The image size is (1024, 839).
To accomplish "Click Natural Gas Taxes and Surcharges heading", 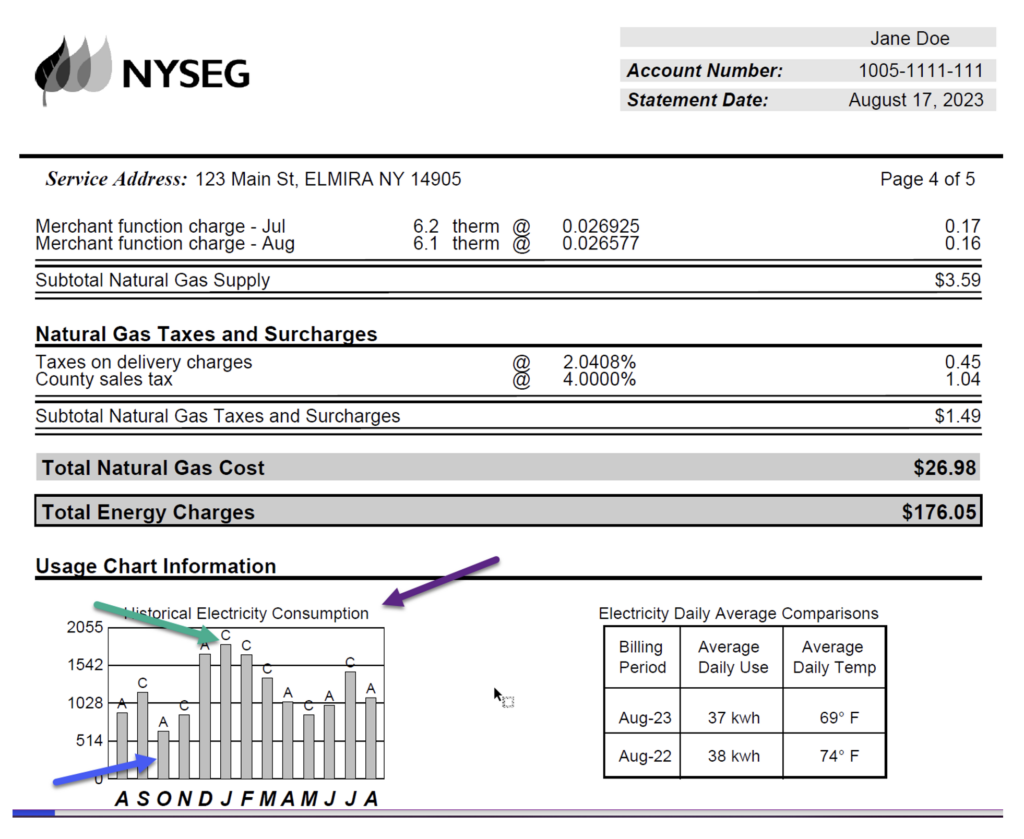I will coord(206,334).
